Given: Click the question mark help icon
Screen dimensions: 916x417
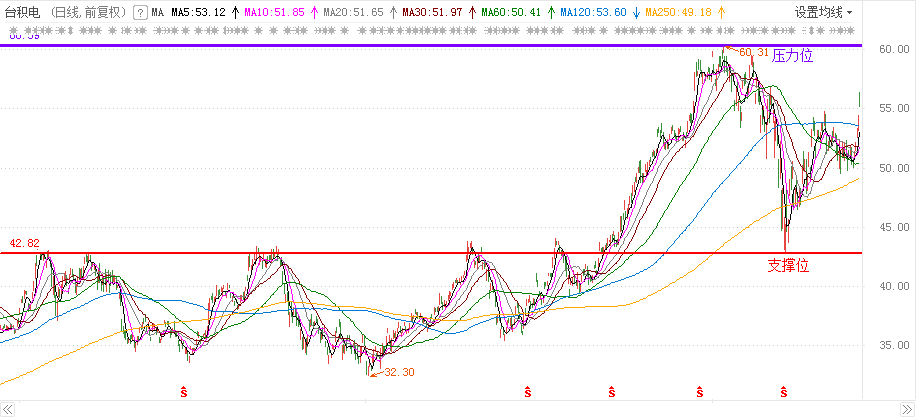Looking at the screenshot, I should [140, 13].
